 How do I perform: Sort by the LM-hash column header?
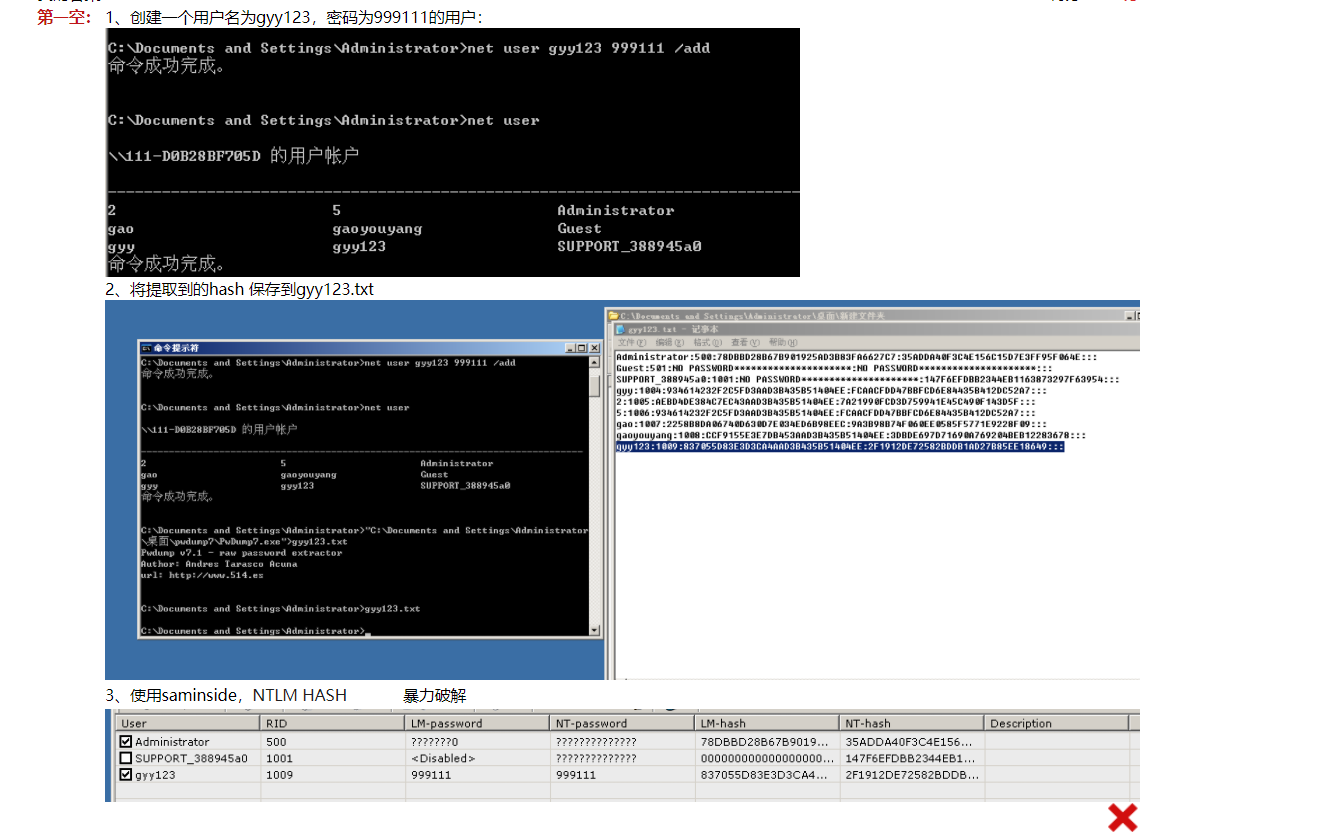pyautogui.click(x=767, y=723)
